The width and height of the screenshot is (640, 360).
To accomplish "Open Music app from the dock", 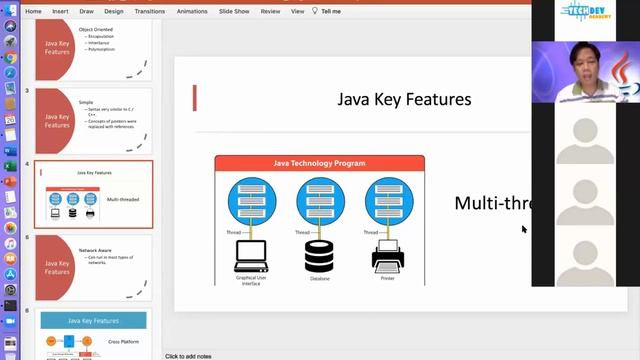I will pyautogui.click(x=10, y=244).
